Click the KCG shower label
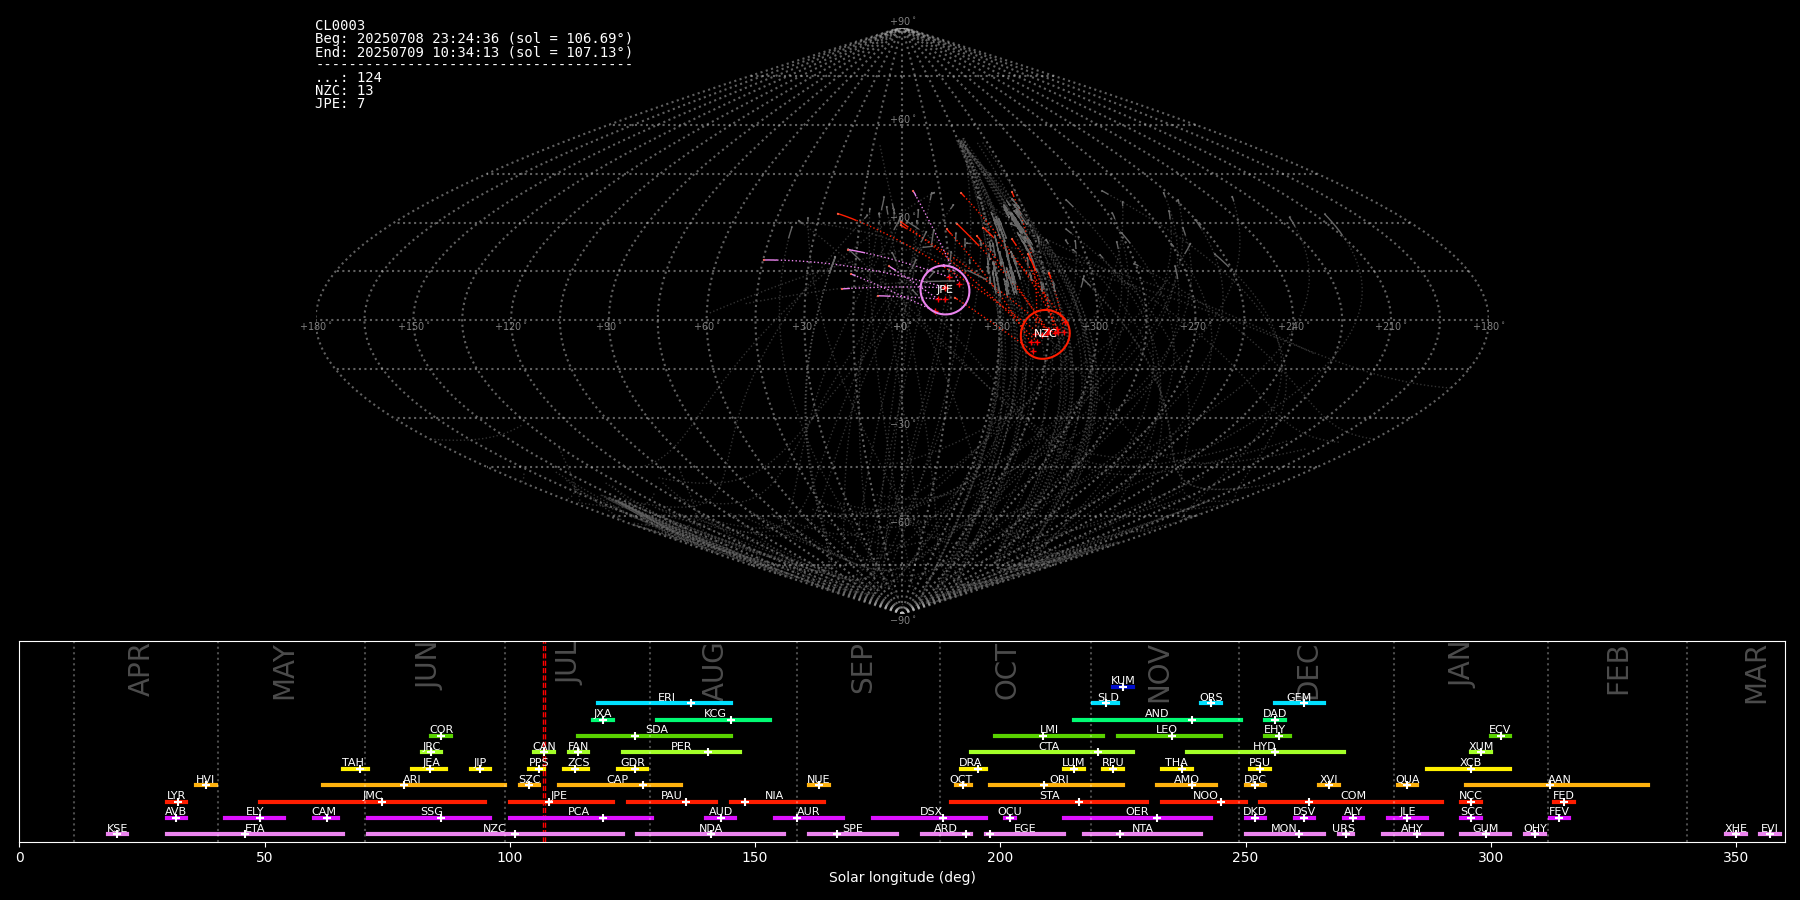This screenshot has height=900, width=1800. pyautogui.click(x=715, y=714)
